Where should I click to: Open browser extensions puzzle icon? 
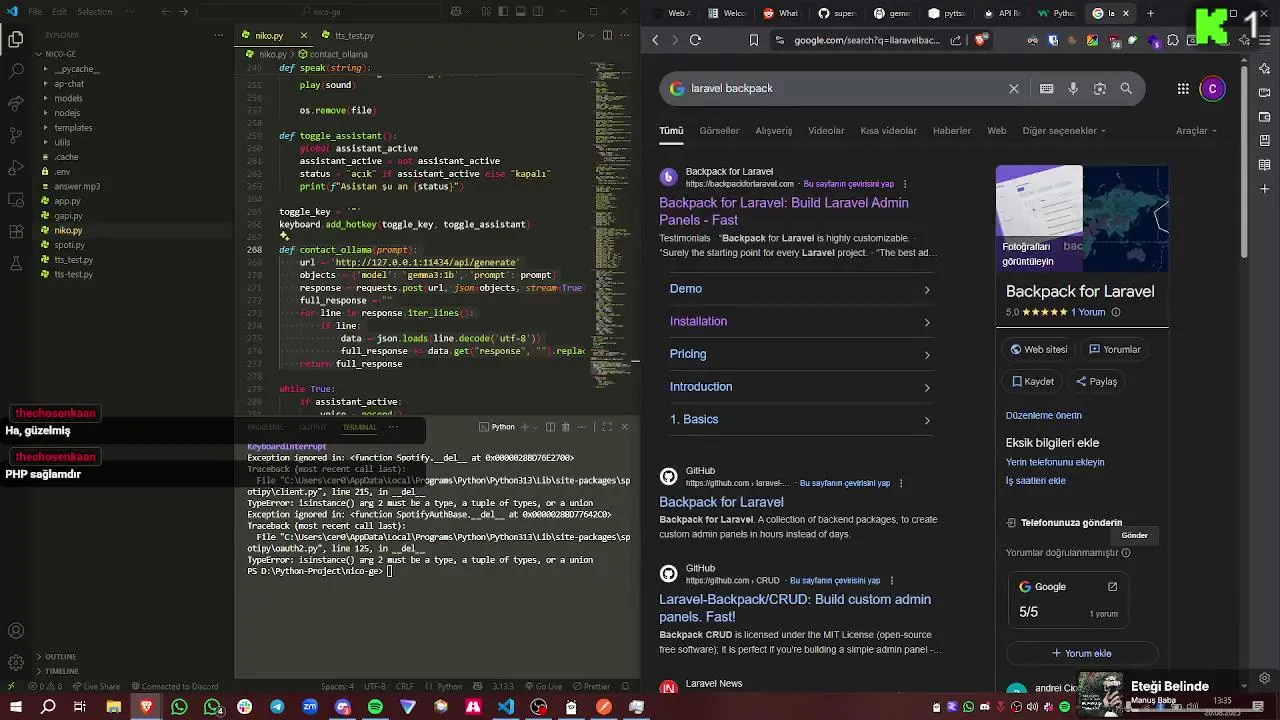click(x=1173, y=40)
